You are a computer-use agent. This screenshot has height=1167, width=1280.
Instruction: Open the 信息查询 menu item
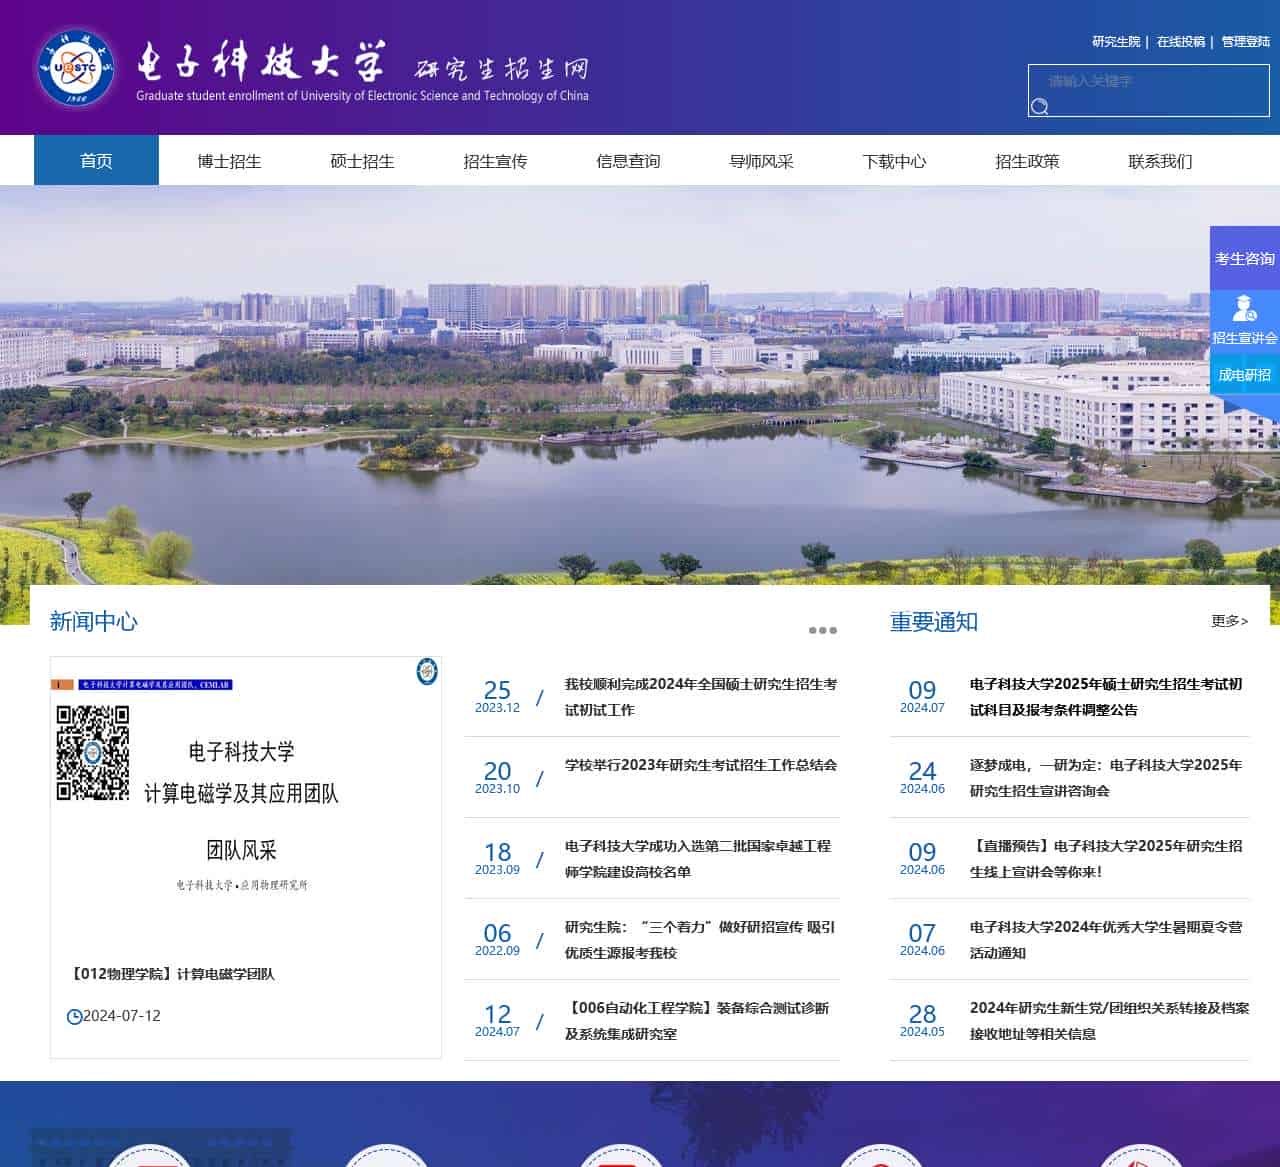(x=628, y=161)
